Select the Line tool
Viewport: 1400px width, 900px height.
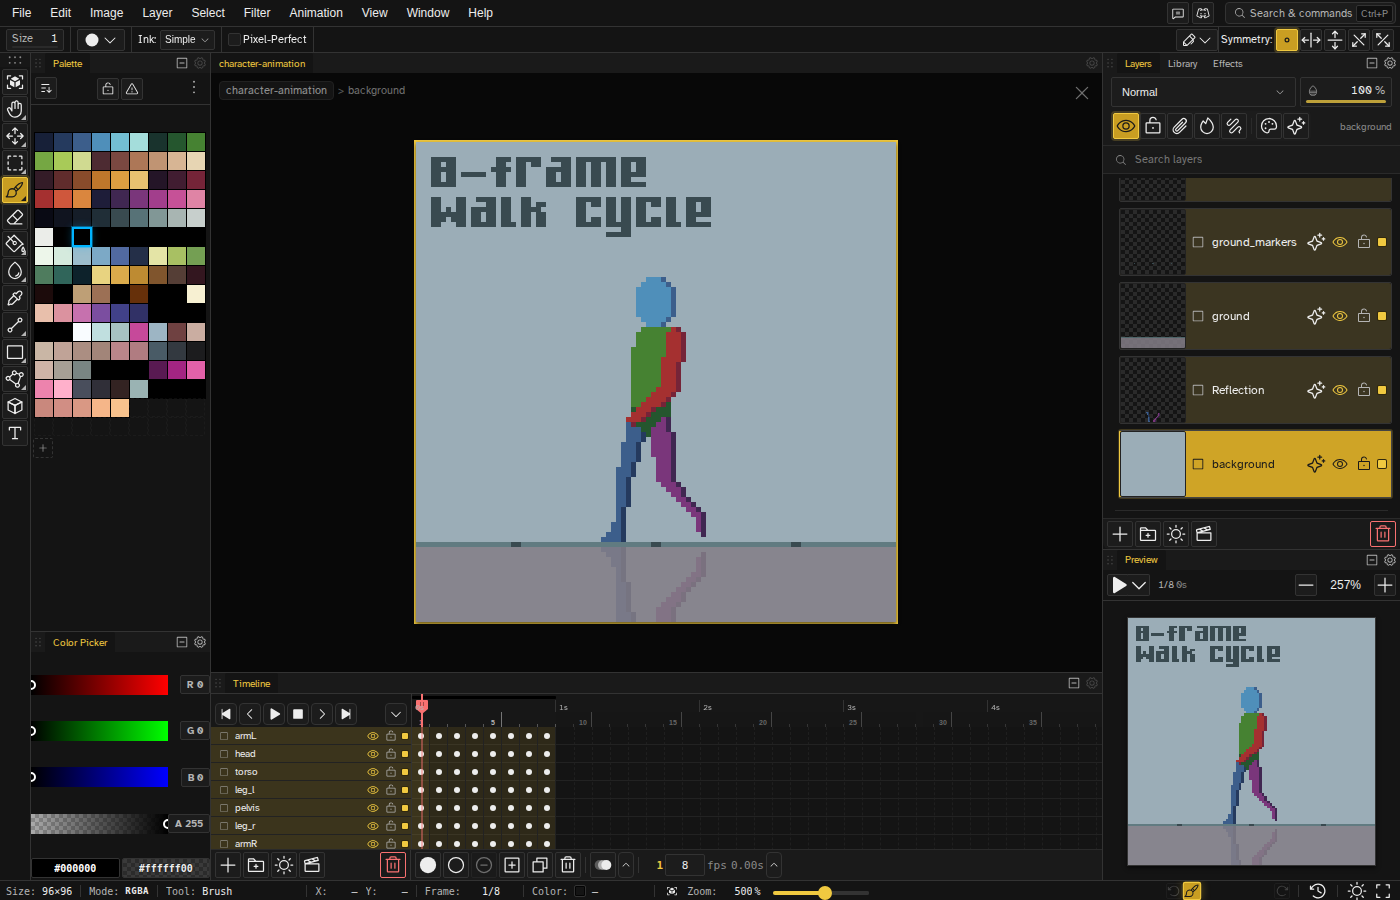point(15,325)
